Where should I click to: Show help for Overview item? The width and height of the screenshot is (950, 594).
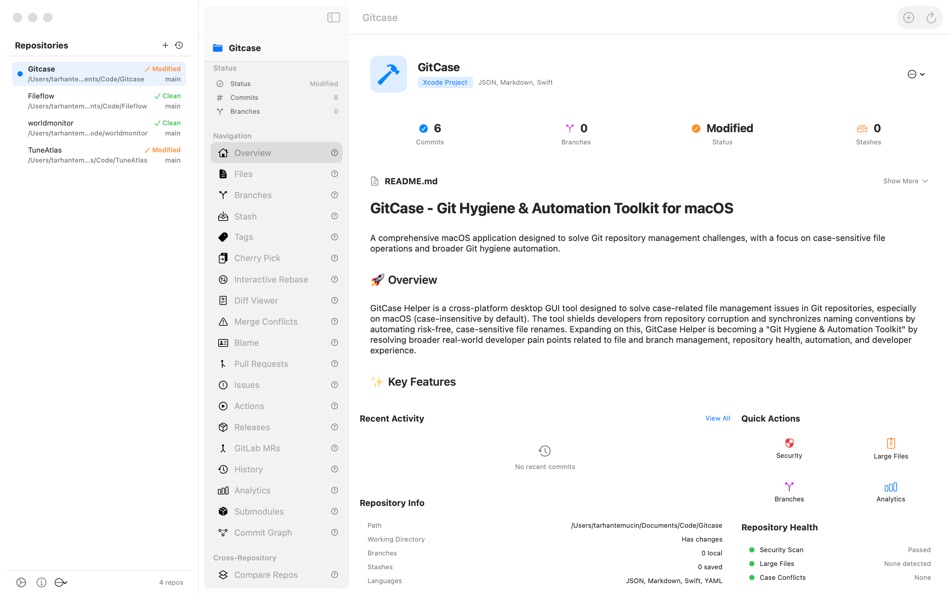[334, 153]
